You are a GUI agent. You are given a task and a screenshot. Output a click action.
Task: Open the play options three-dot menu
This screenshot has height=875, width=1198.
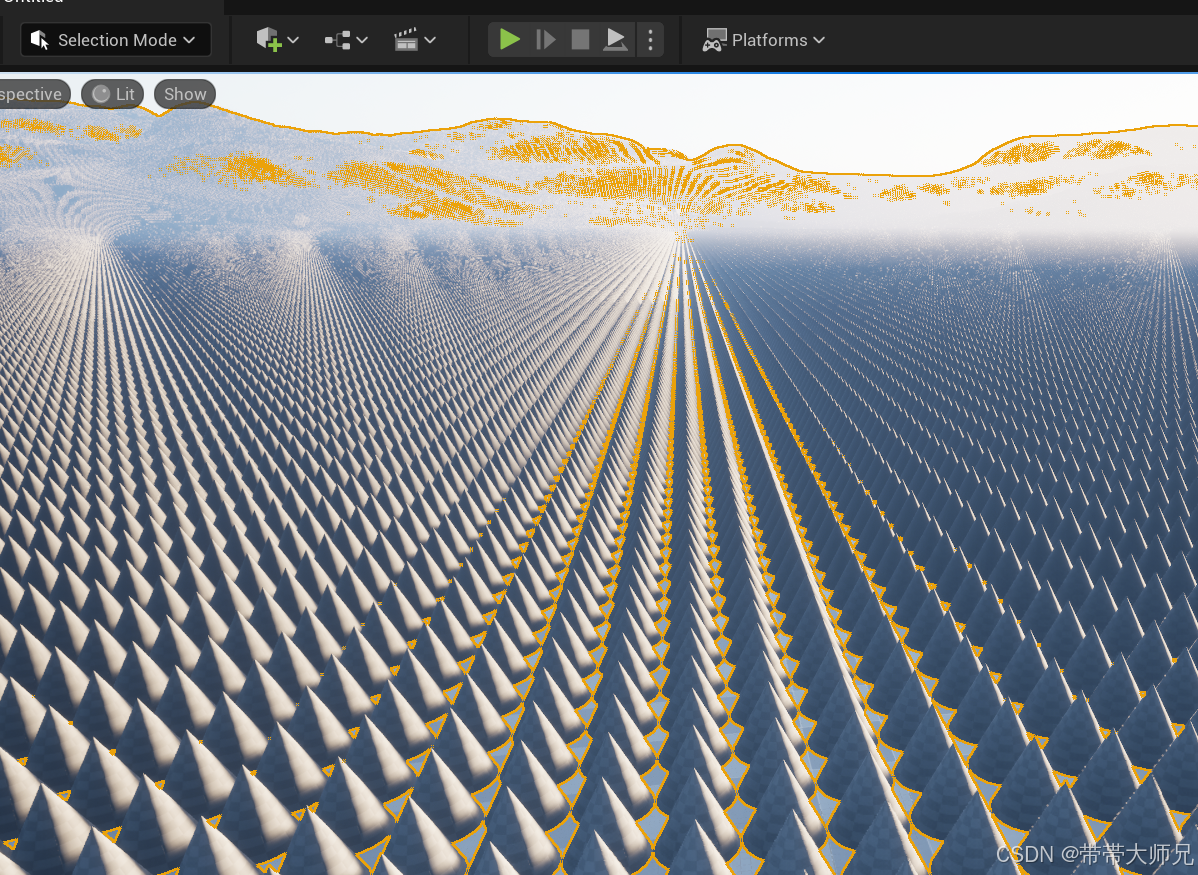point(650,40)
